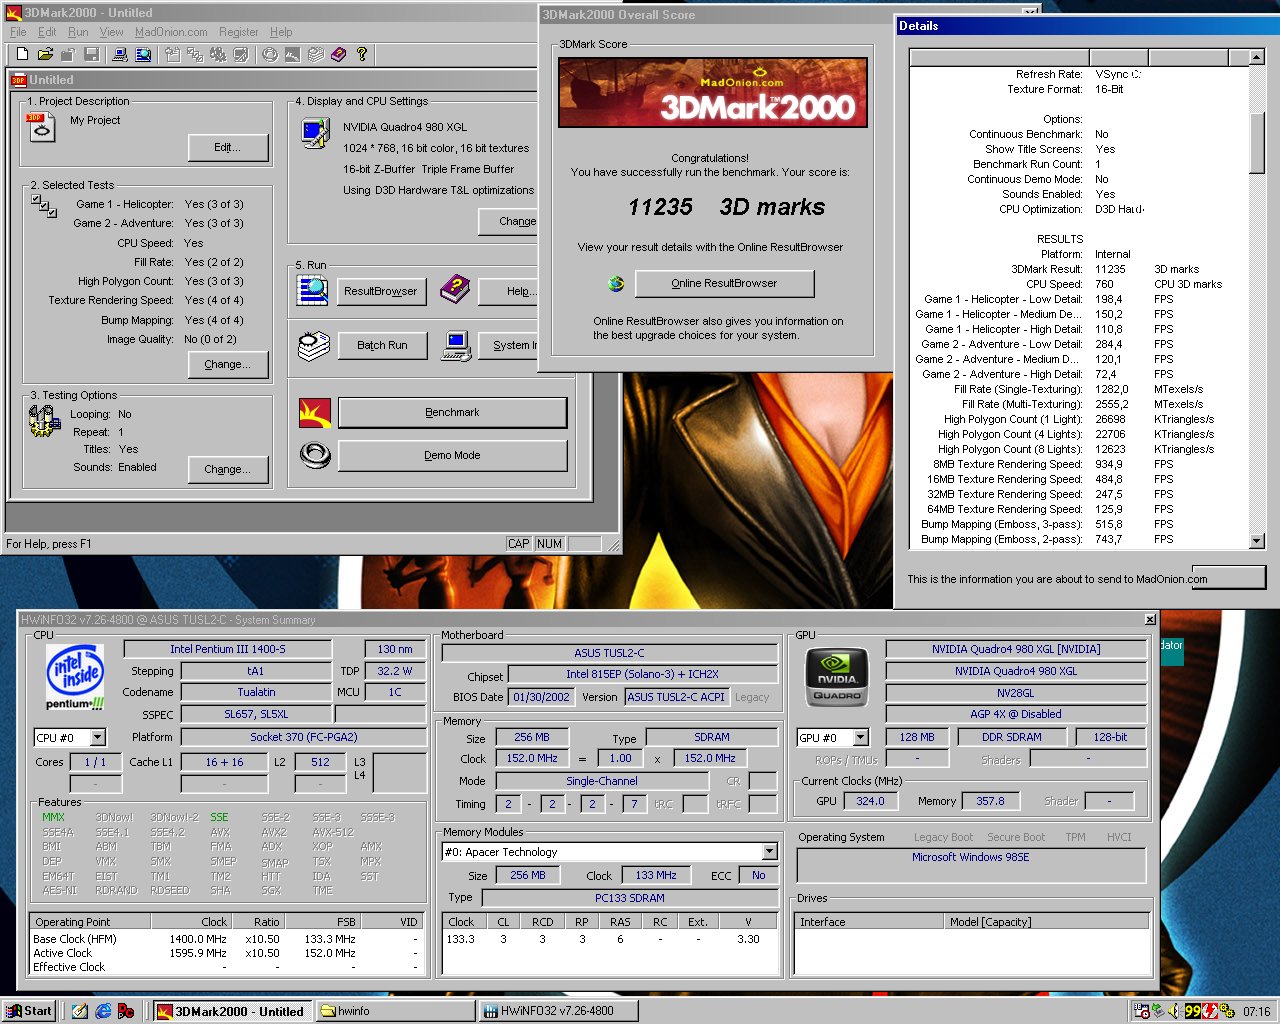Click the computer system info toolbar icon
This screenshot has width=1280, height=1024.
pyautogui.click(x=120, y=54)
